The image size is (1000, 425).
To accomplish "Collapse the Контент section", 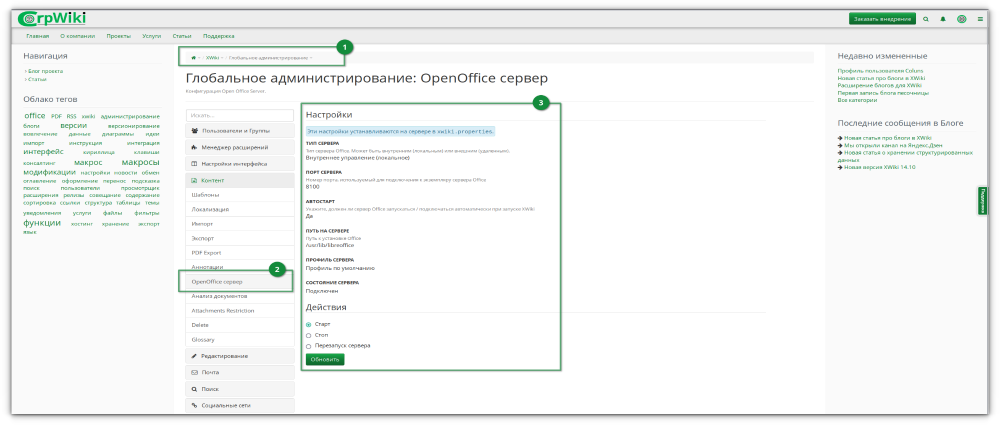I will click(x=240, y=181).
